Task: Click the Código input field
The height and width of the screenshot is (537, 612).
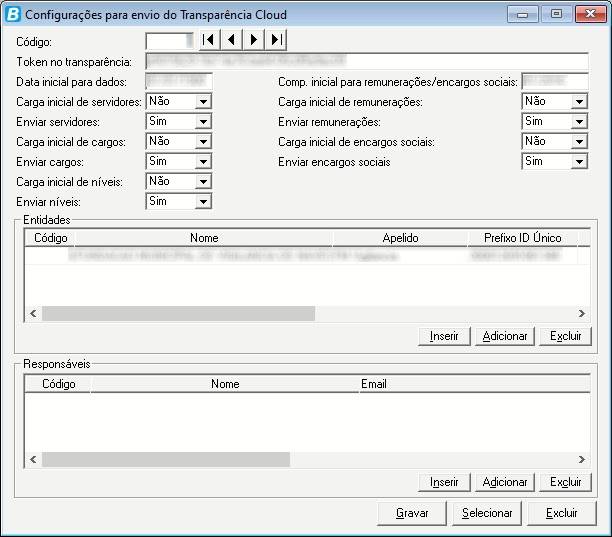Action: pos(167,41)
